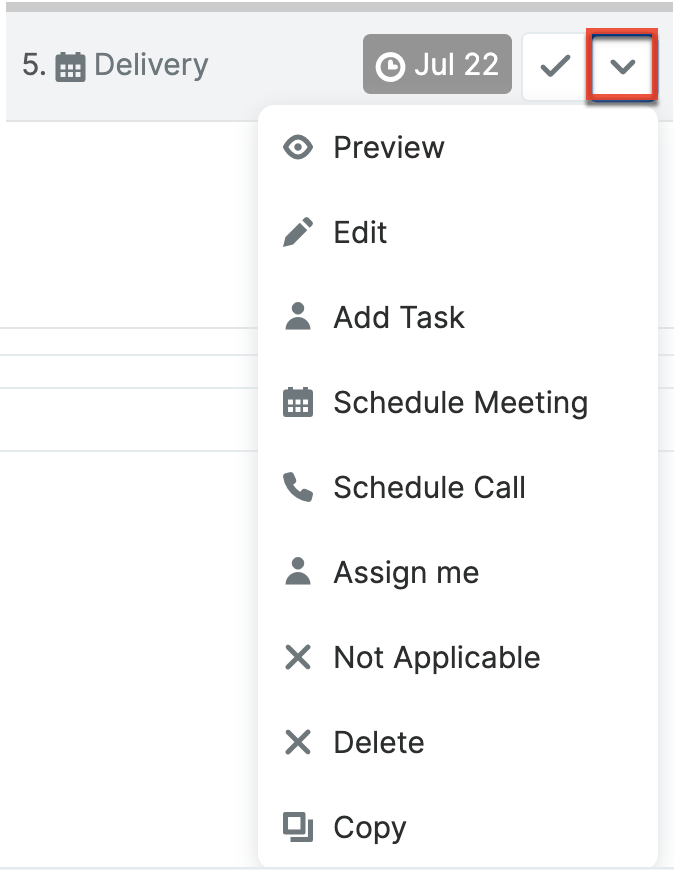
Task: Click the X icon beside Not Applicable
Action: tap(298, 658)
